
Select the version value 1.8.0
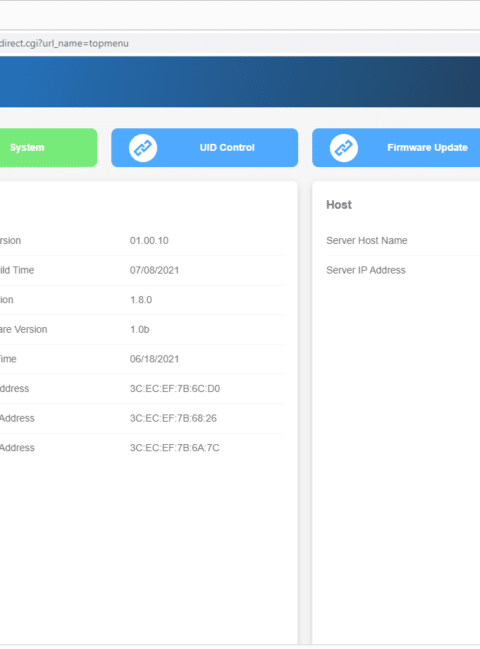(x=141, y=300)
